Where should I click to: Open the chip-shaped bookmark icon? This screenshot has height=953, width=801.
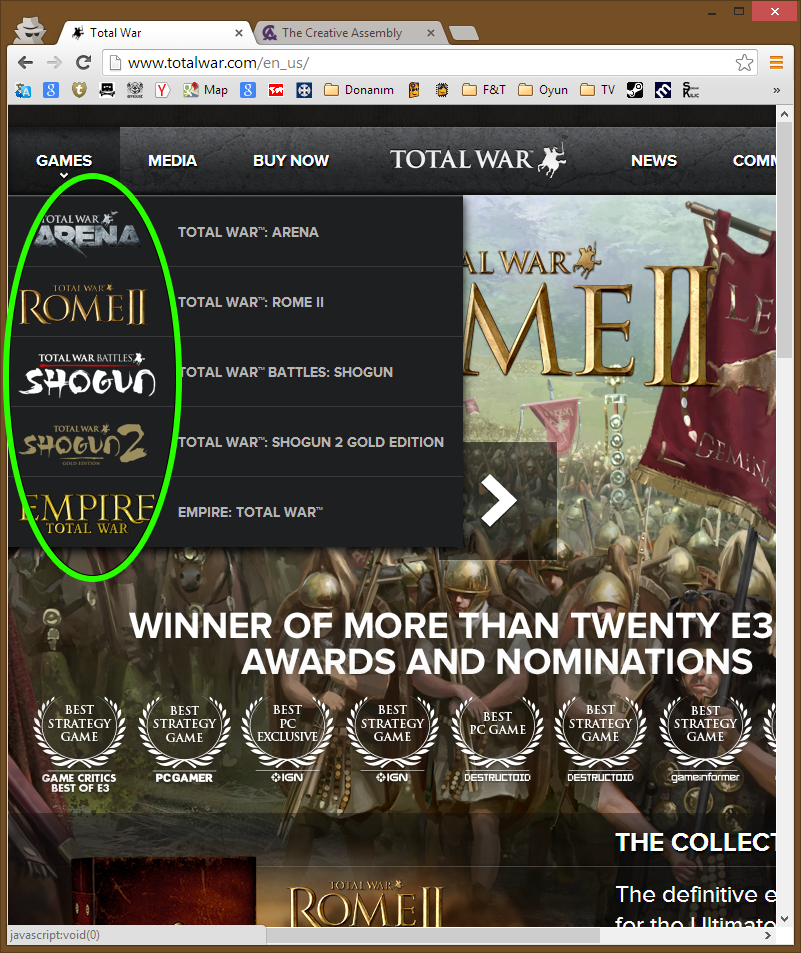pyautogui.click(x=442, y=91)
